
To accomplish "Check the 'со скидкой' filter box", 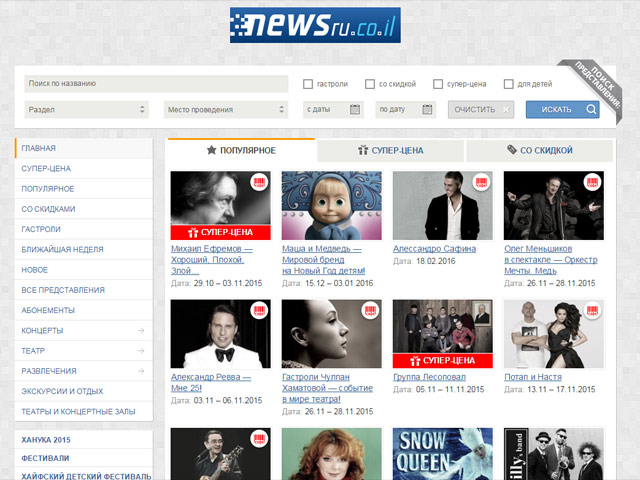I will coord(370,84).
